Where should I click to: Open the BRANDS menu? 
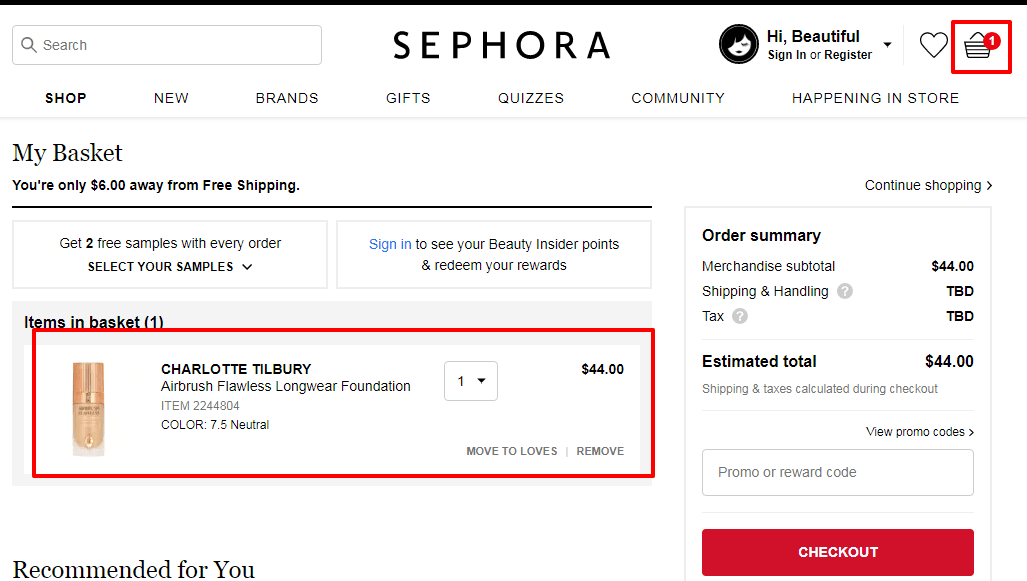click(287, 98)
